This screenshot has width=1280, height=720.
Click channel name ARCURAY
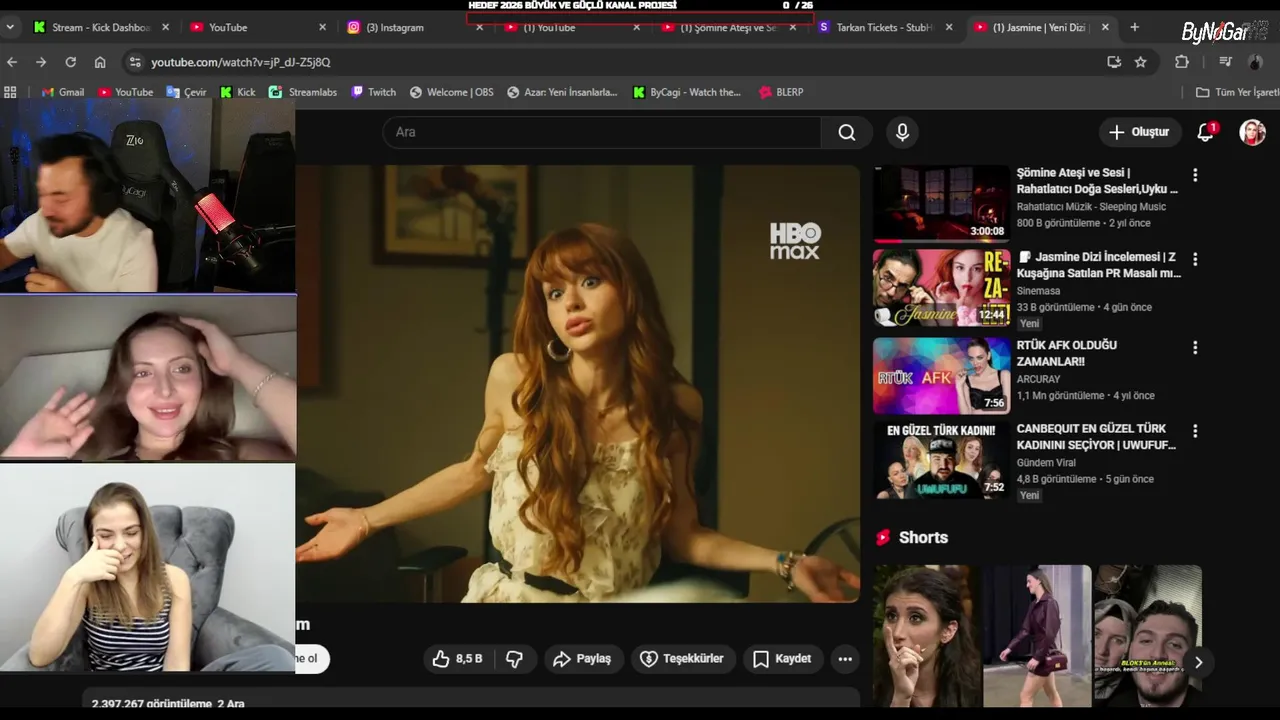pyautogui.click(x=1038, y=380)
